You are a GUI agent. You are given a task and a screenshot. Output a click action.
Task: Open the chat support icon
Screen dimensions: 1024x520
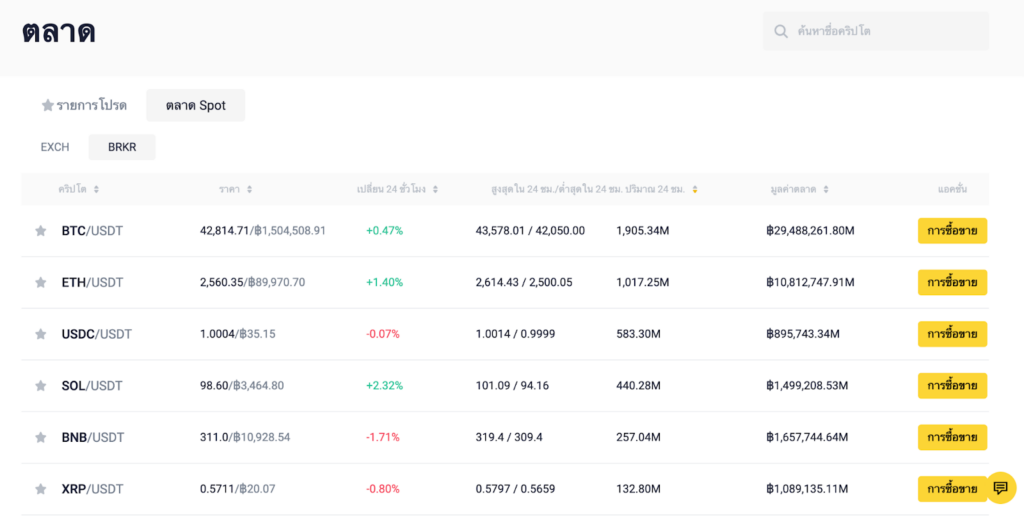pos(1000,488)
